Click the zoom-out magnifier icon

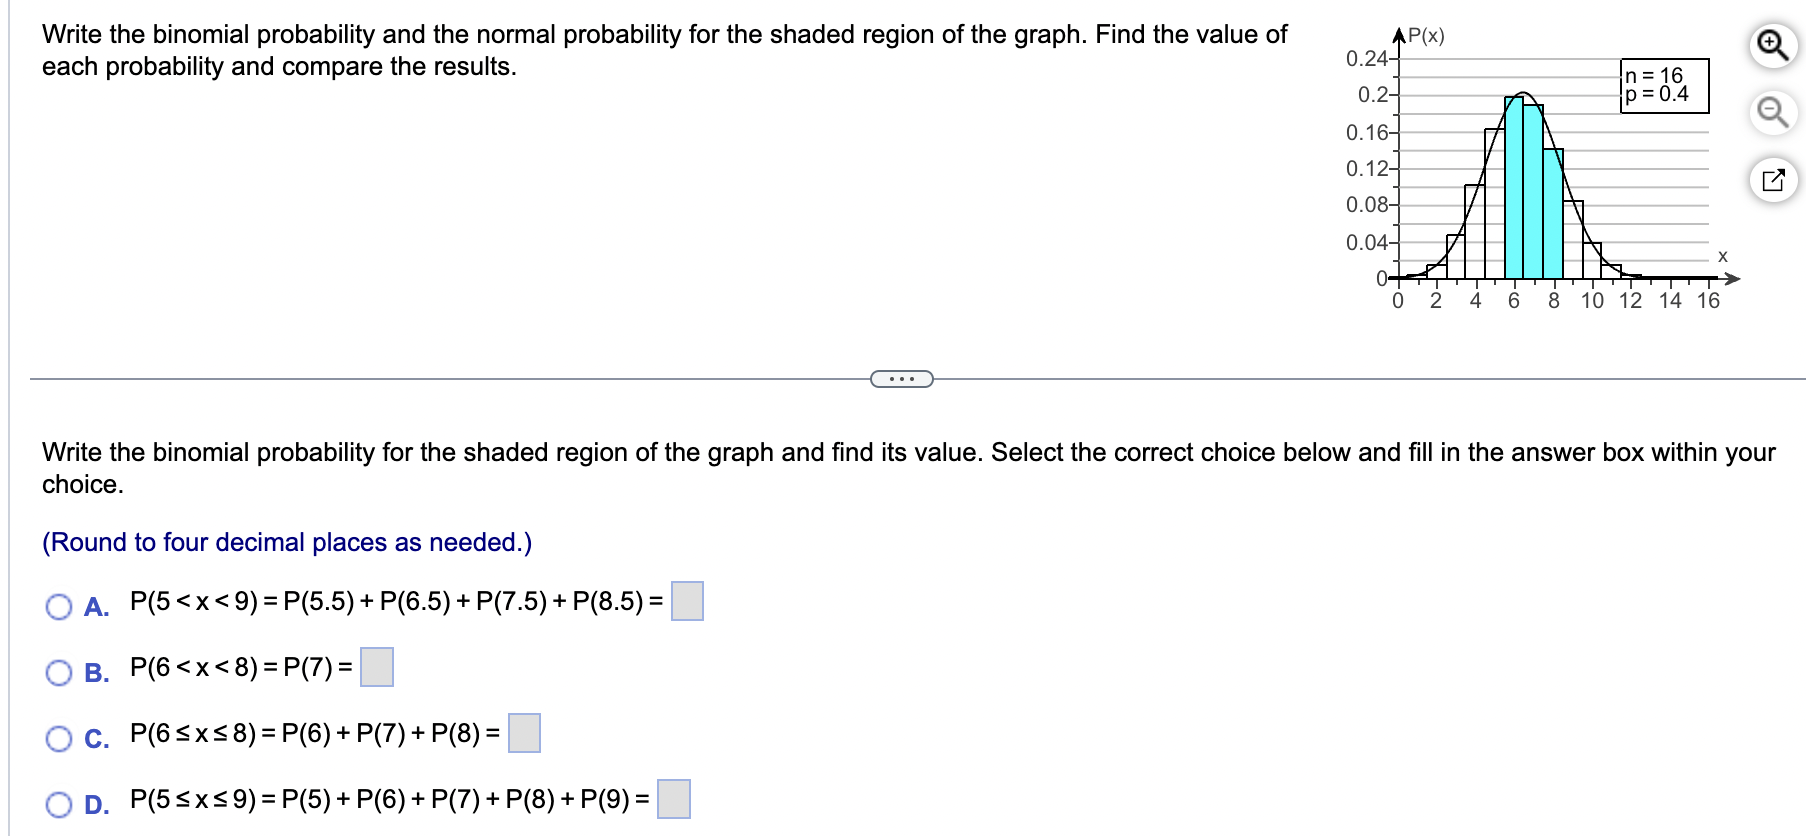tap(1775, 113)
